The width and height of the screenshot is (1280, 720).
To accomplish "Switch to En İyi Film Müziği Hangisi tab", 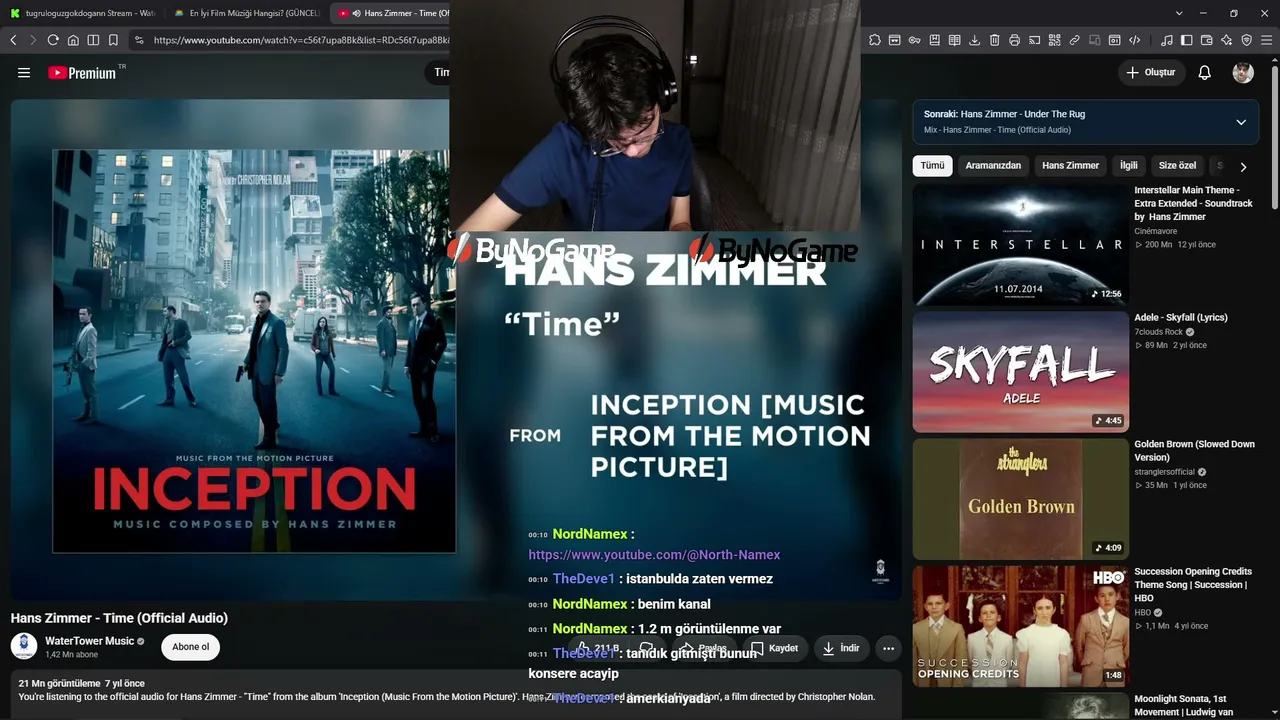I will [x=246, y=13].
